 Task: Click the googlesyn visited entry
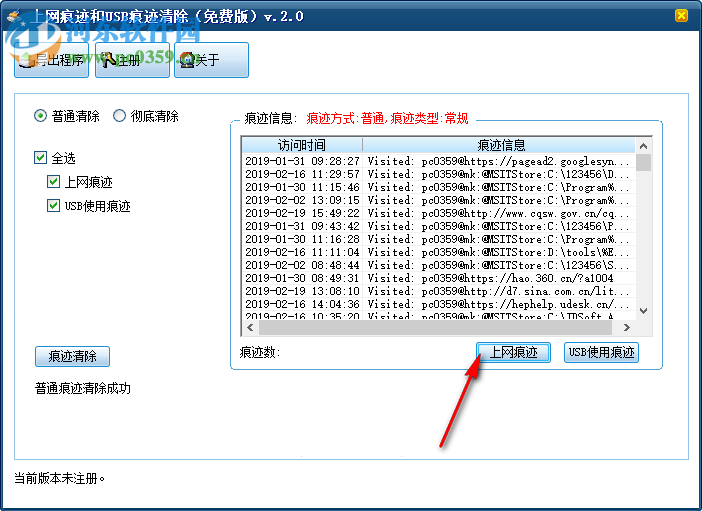[438, 161]
